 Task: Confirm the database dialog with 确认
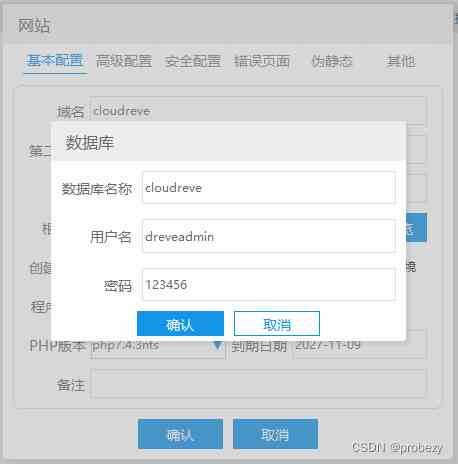[180, 323]
